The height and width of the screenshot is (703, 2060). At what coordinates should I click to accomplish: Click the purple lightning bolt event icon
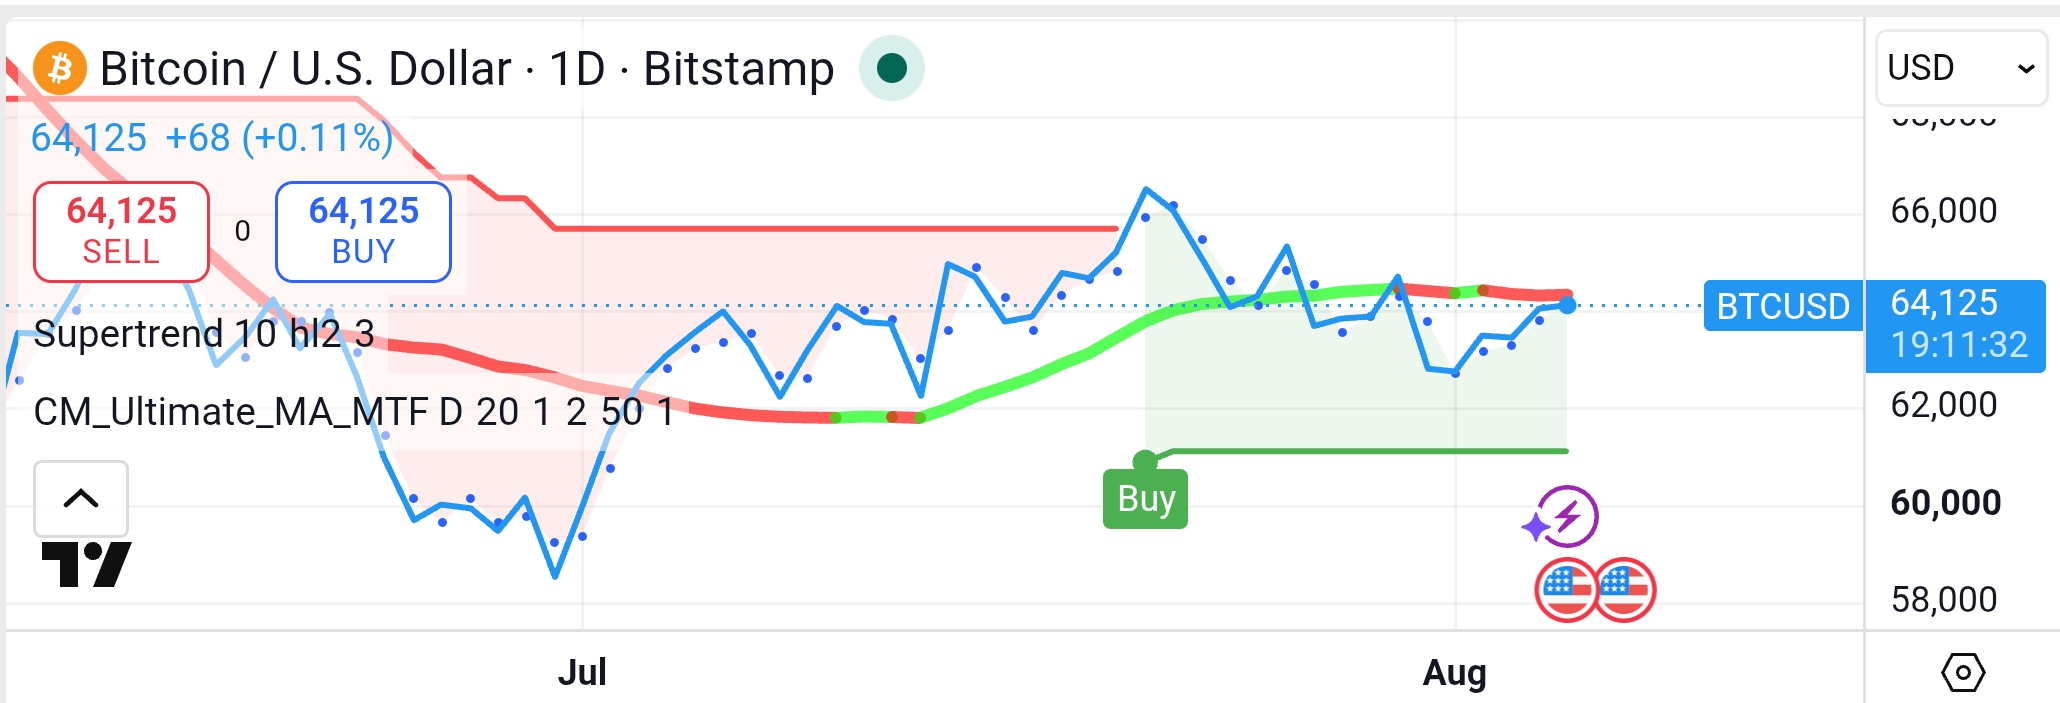(x=1562, y=517)
